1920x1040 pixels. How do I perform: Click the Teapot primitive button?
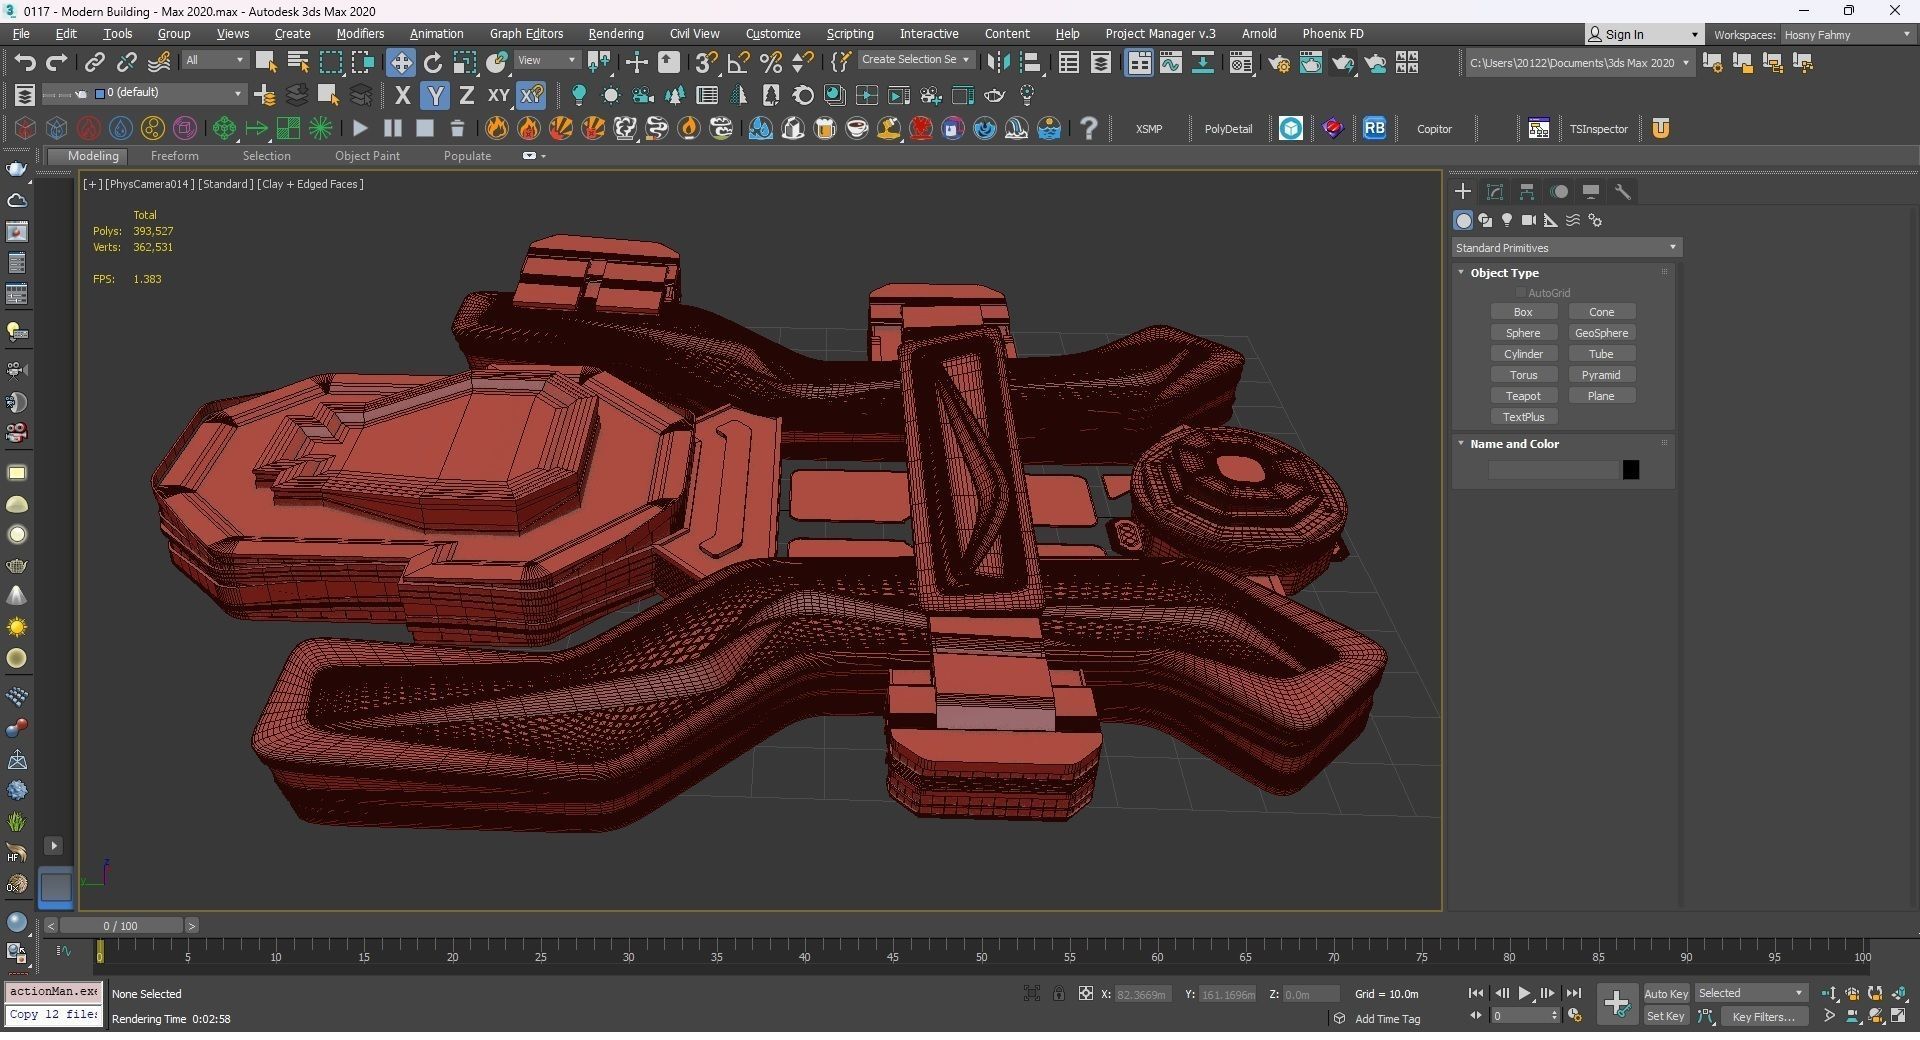pyautogui.click(x=1523, y=396)
